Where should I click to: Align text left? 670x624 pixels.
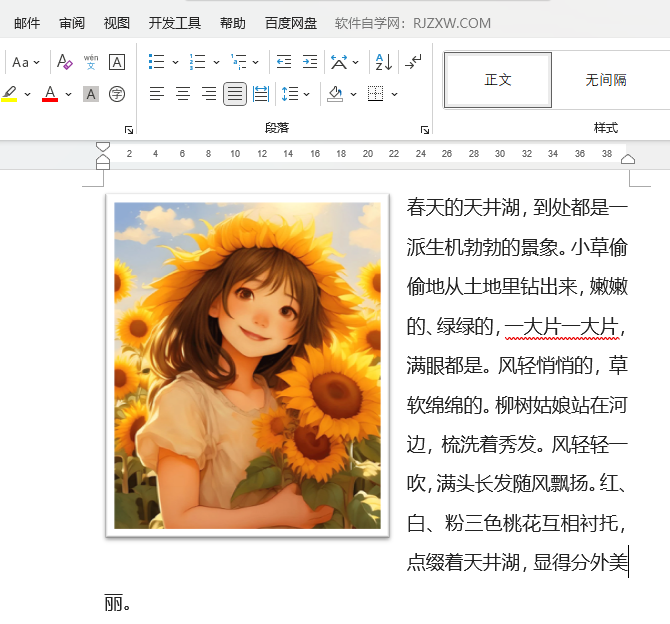pos(157,94)
